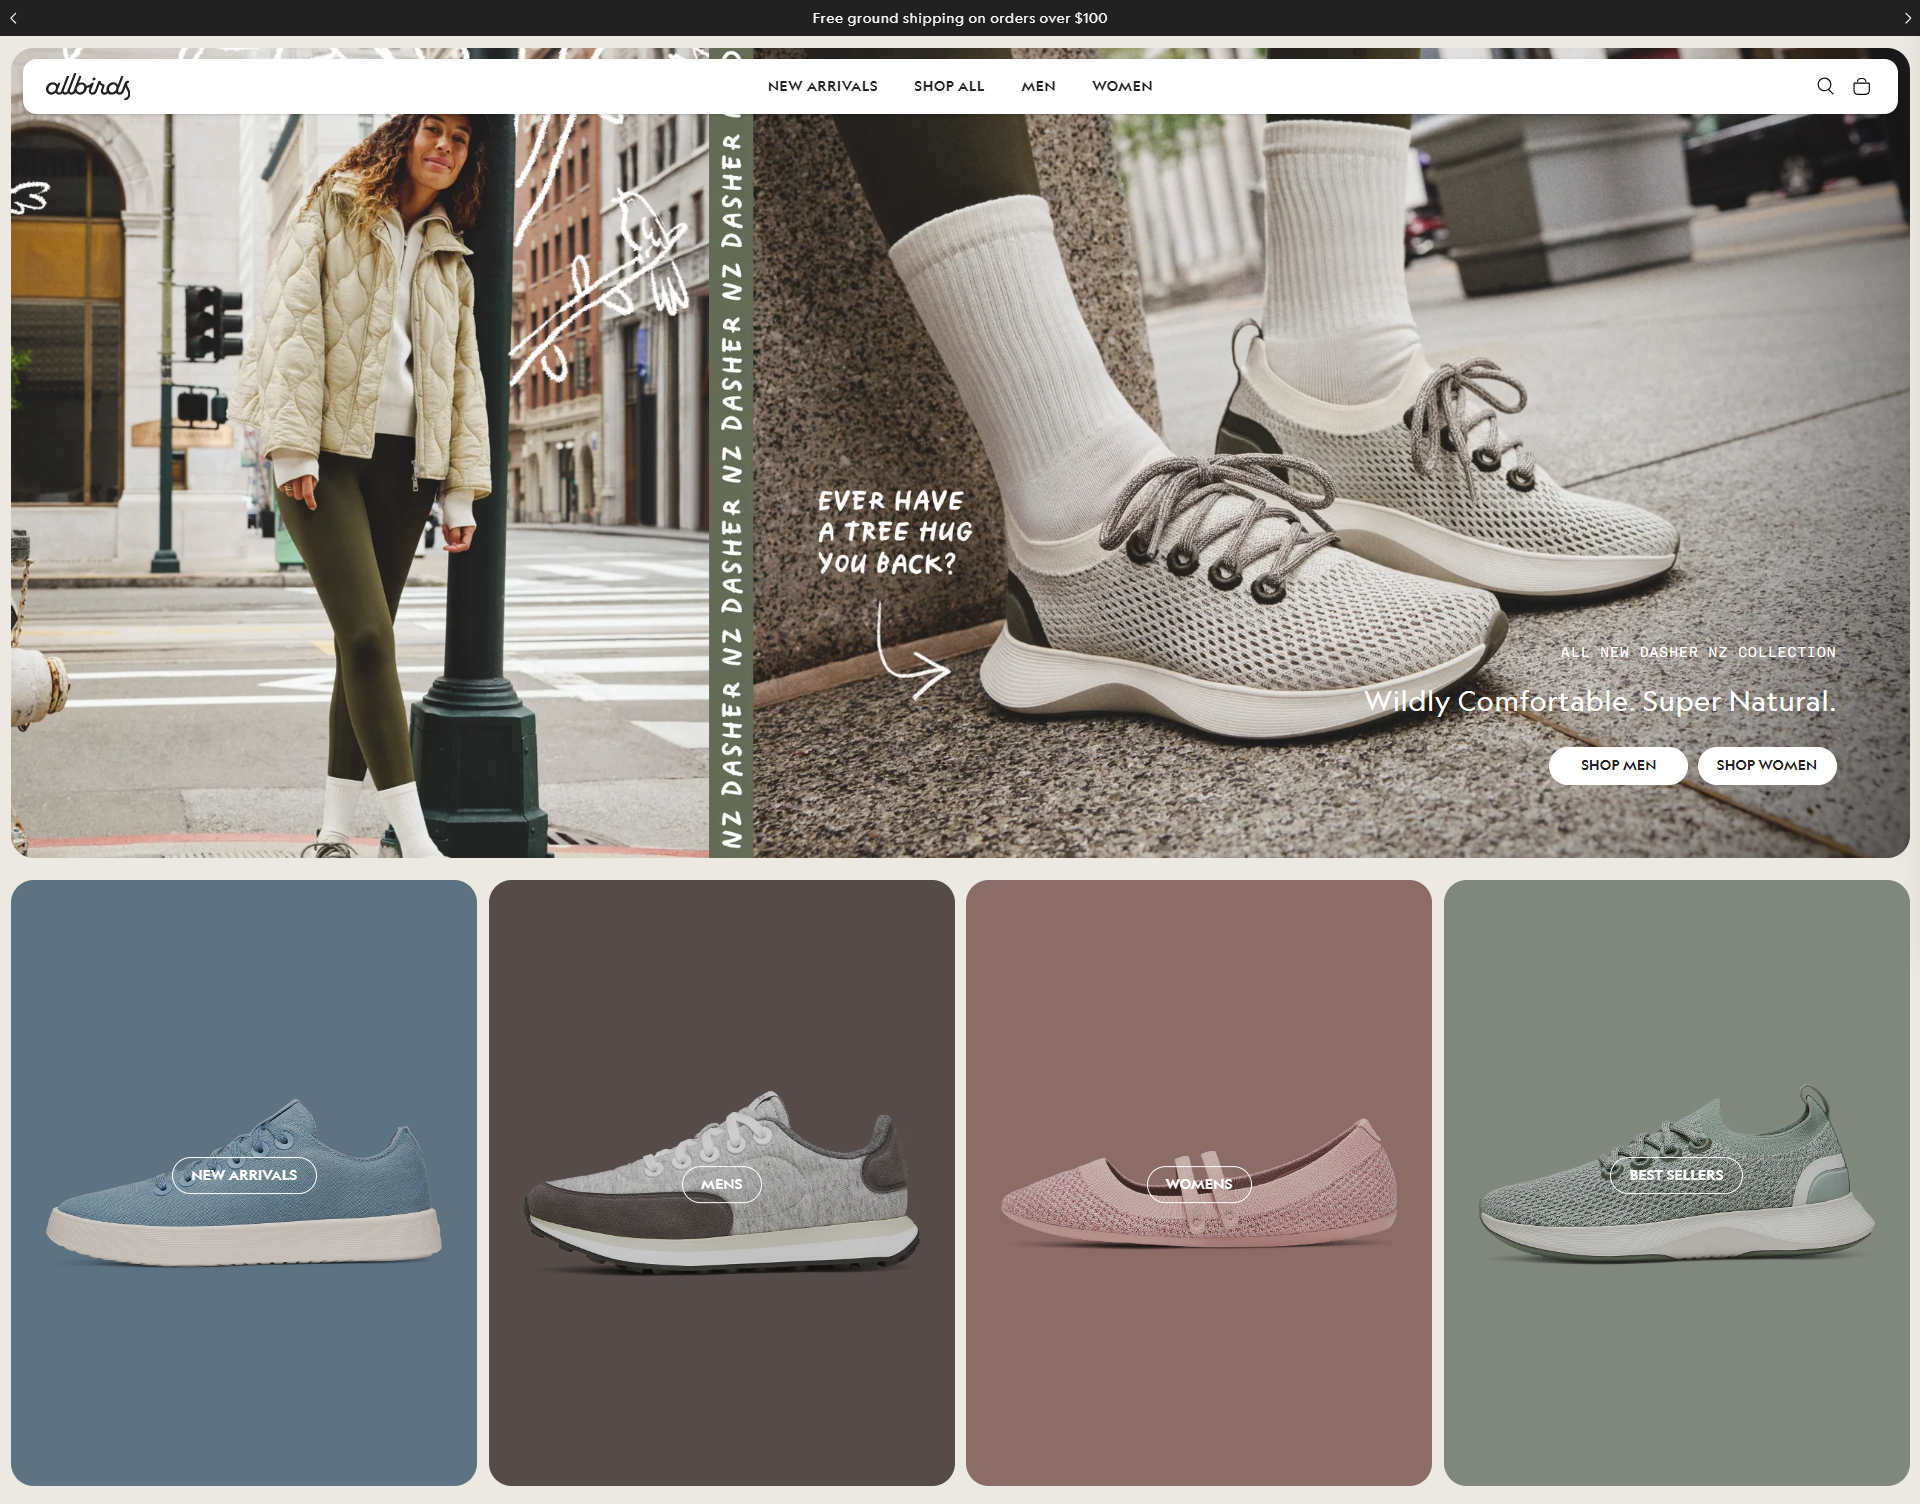
Task: Open the Women nav menu
Action: coord(1122,86)
